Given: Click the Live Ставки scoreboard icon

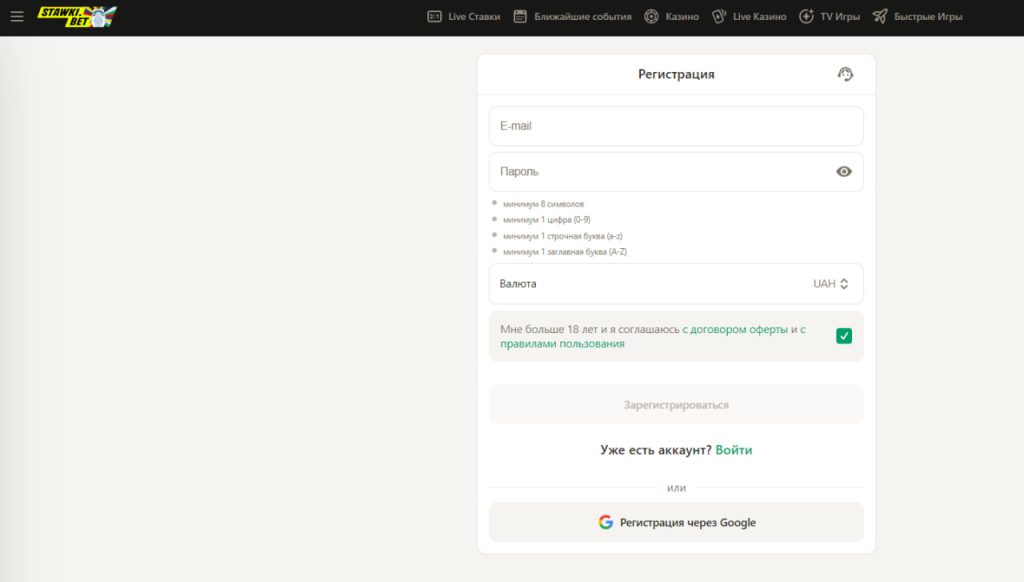Looking at the screenshot, I should [434, 16].
